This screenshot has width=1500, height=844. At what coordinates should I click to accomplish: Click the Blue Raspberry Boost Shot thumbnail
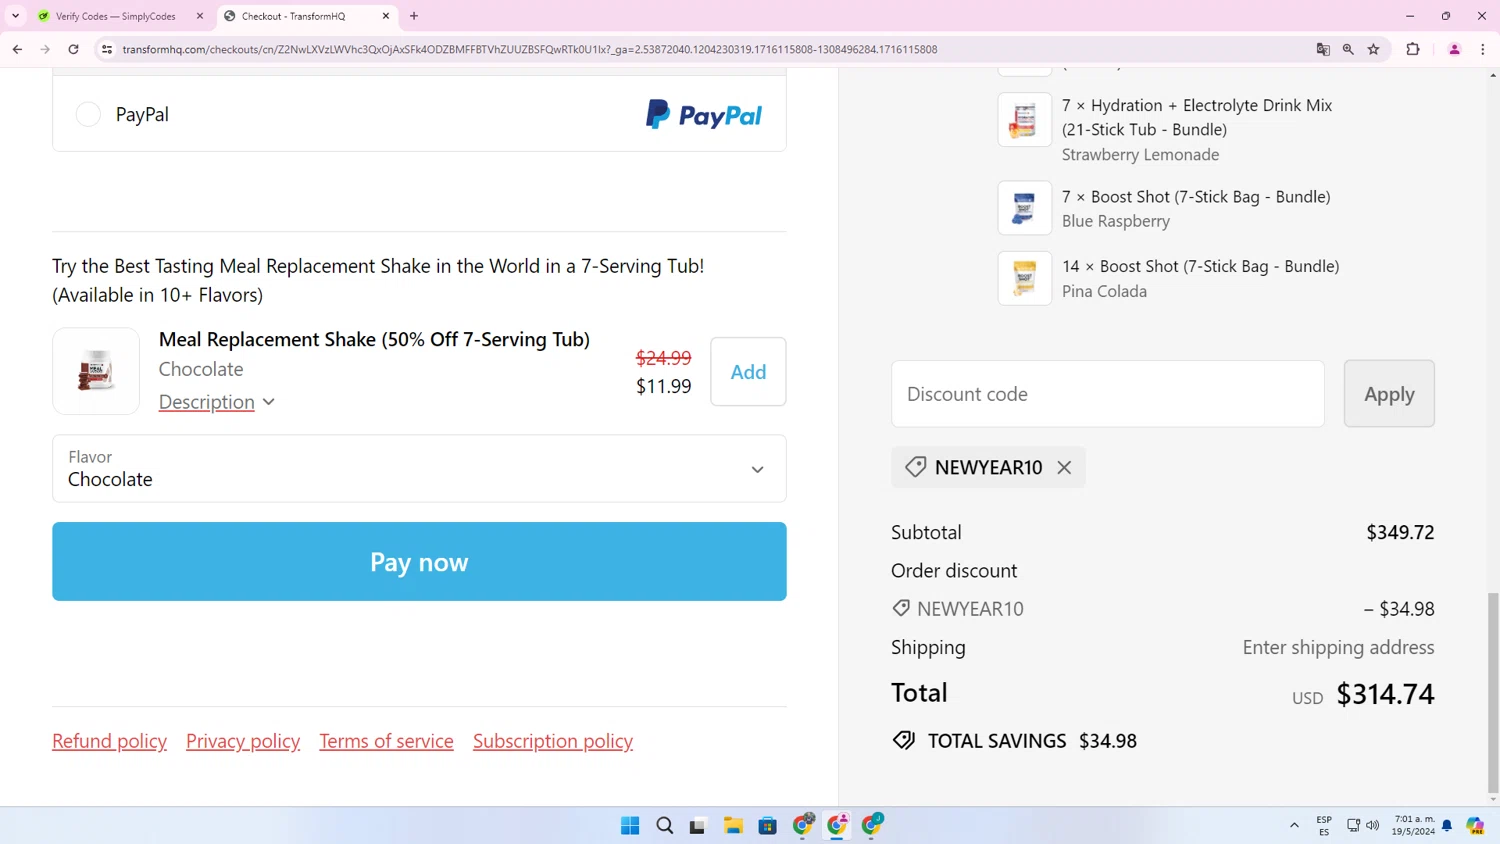point(1024,208)
